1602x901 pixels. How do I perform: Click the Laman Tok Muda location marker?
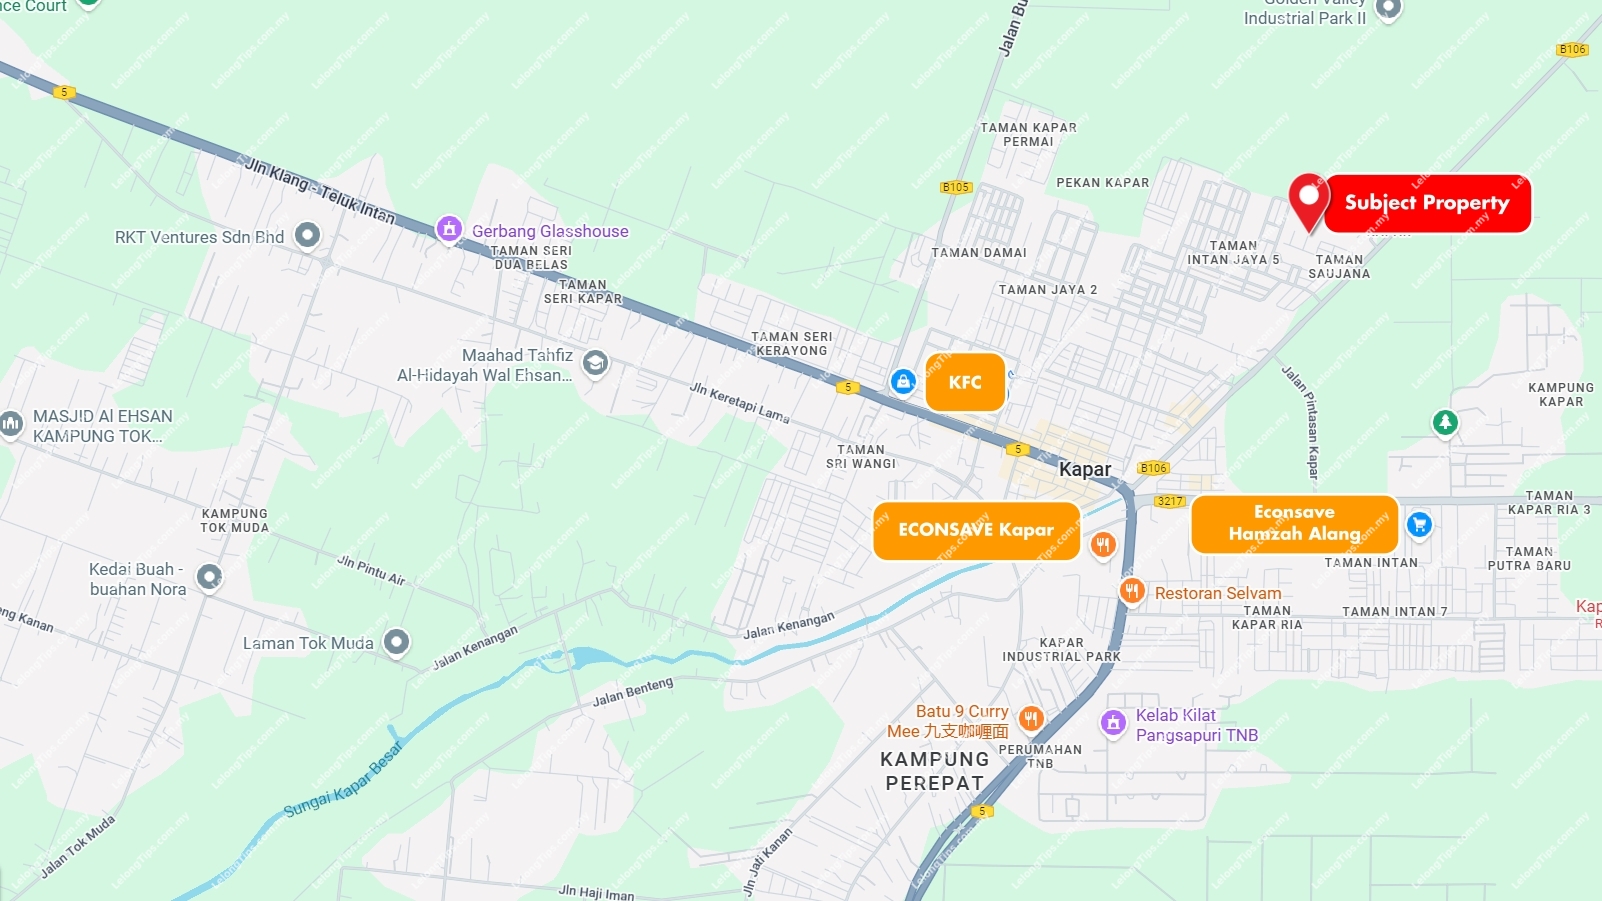397,642
